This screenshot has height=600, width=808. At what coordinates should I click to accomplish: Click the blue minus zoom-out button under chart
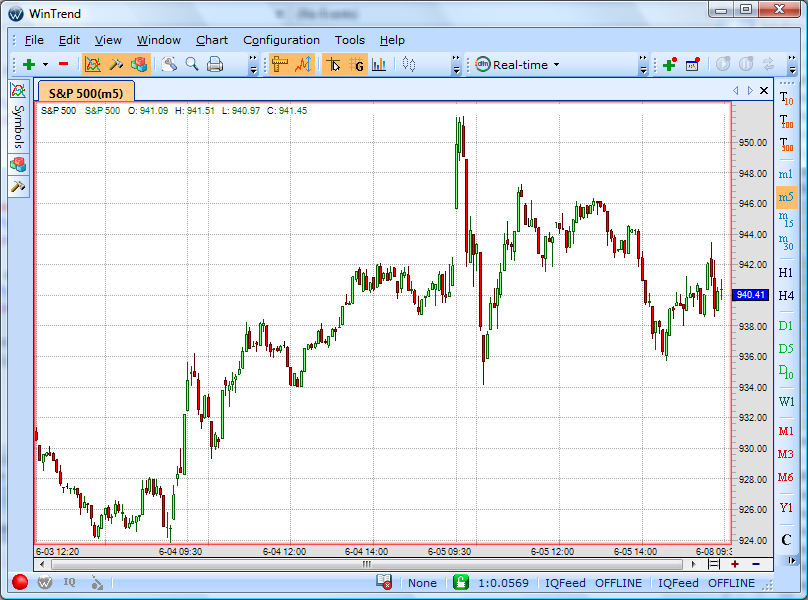point(756,564)
